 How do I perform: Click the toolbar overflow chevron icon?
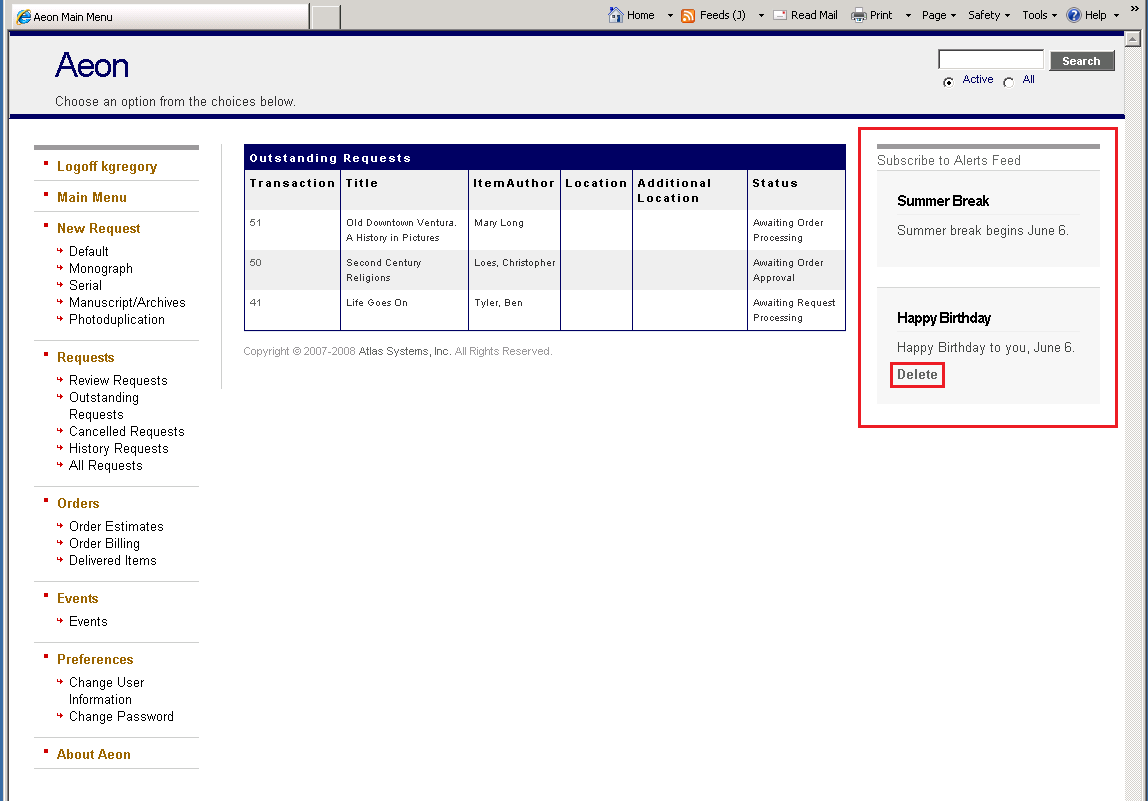pos(1133,8)
